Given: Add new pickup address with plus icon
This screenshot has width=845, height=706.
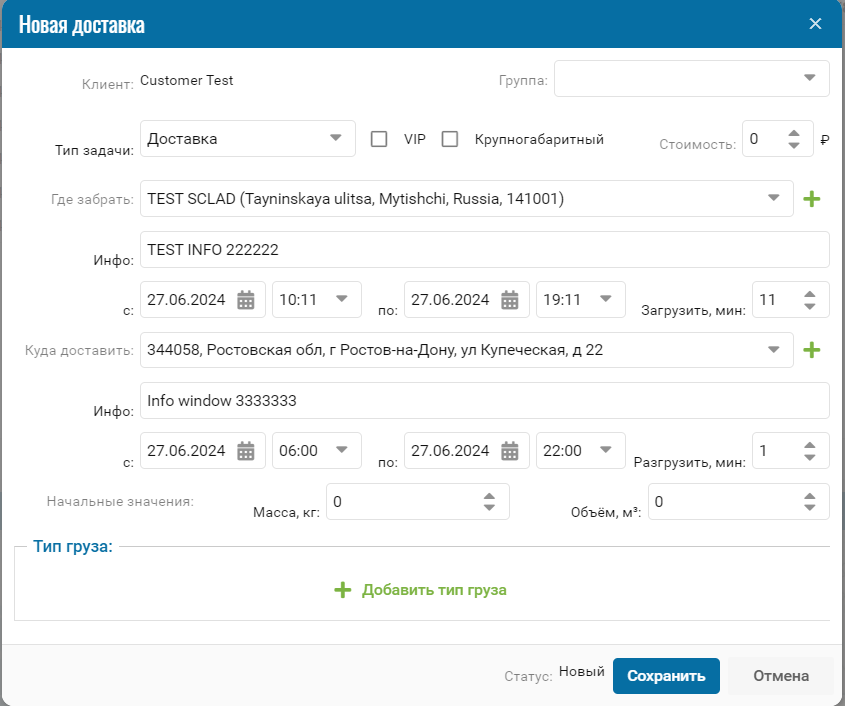Looking at the screenshot, I should click(812, 199).
